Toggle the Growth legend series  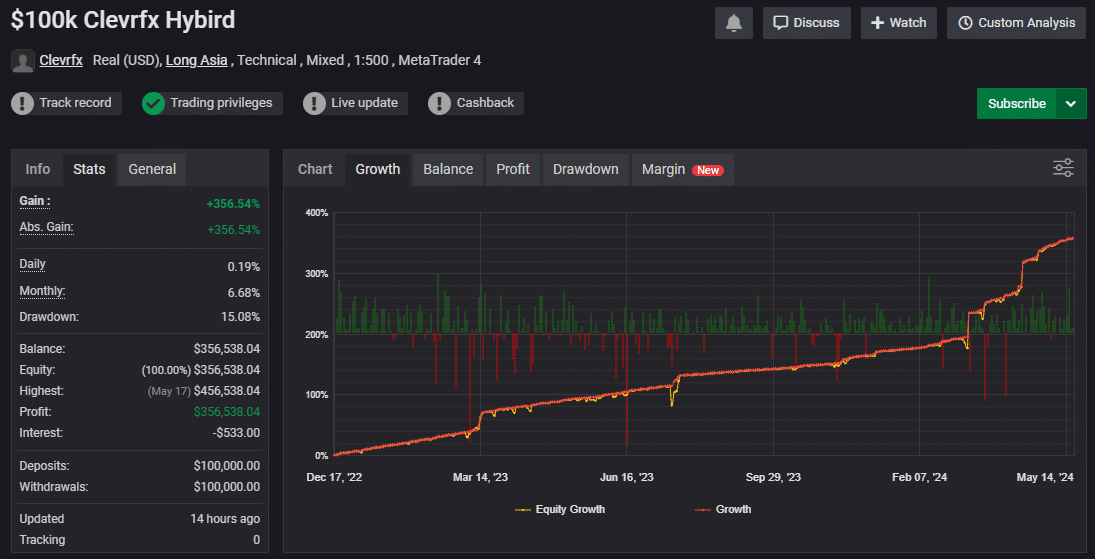point(723,509)
